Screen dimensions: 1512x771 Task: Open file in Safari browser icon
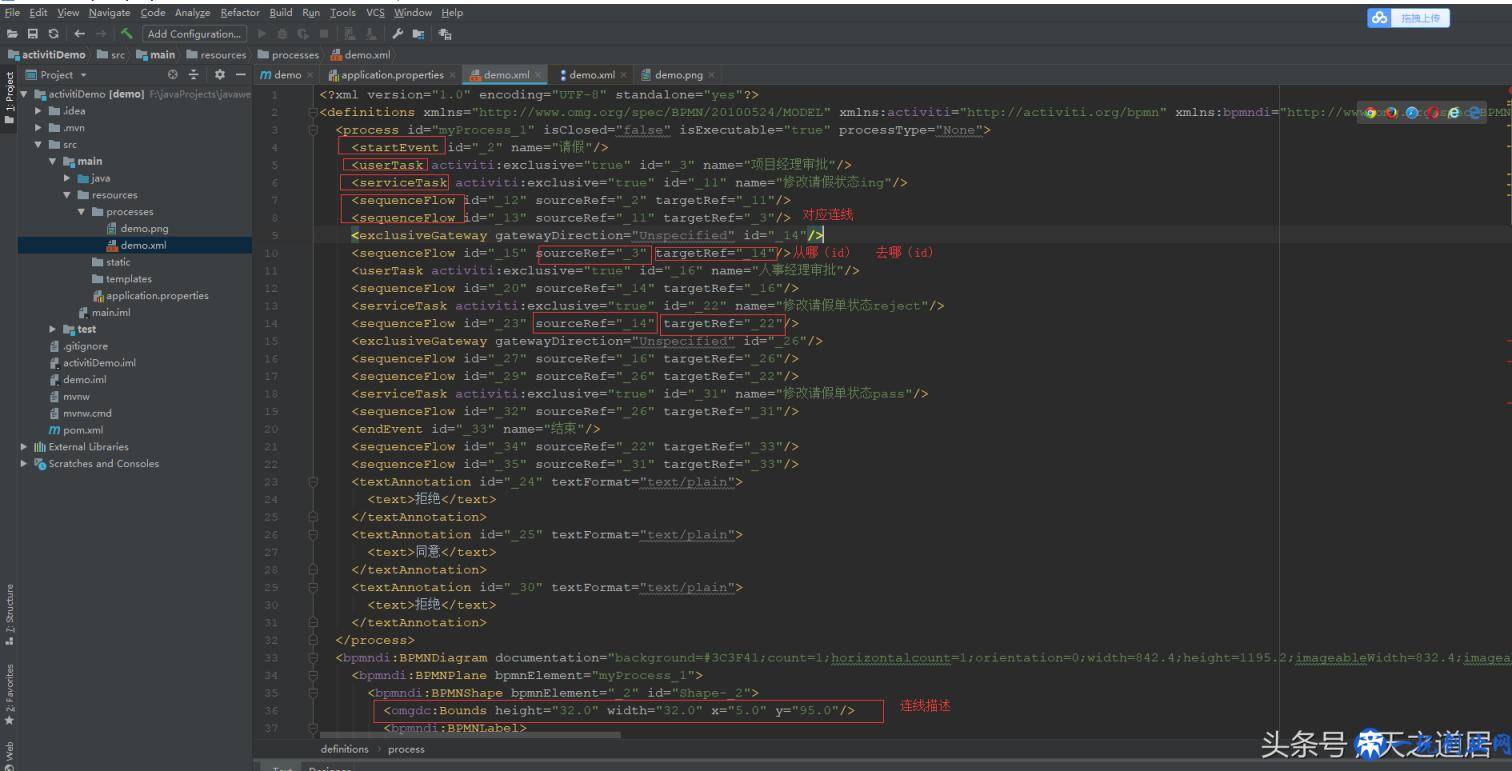click(1412, 113)
